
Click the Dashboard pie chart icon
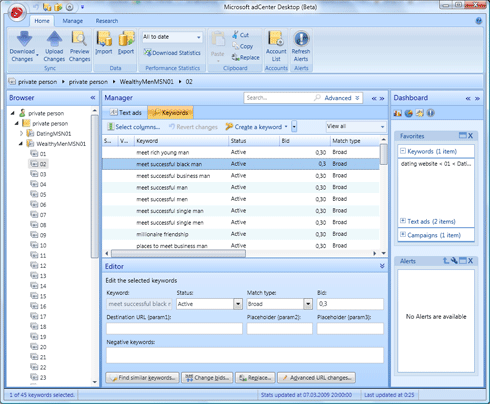tap(409, 113)
